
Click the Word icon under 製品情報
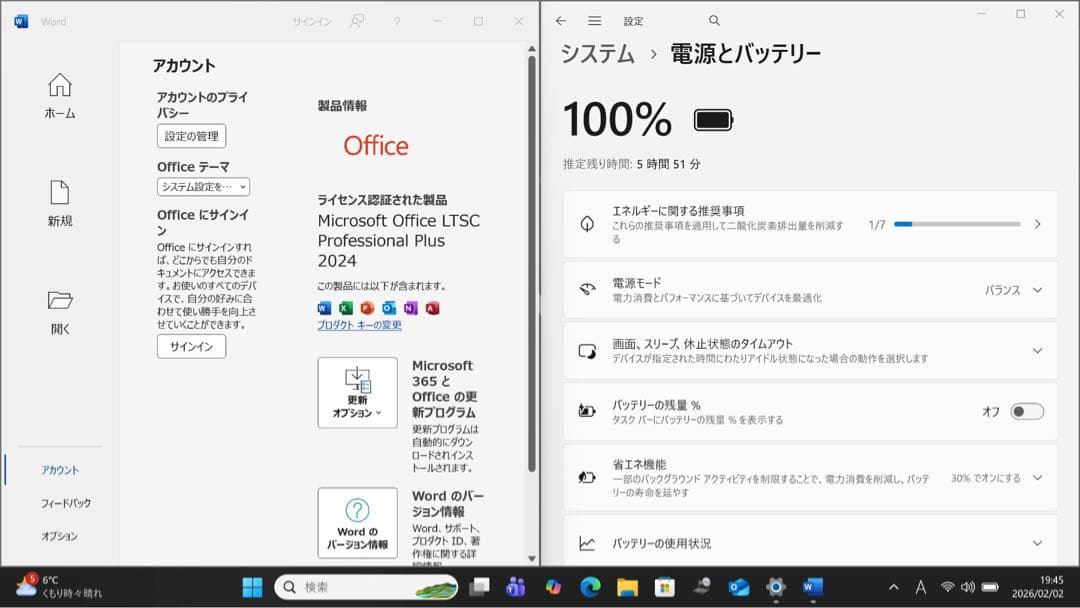(x=323, y=308)
